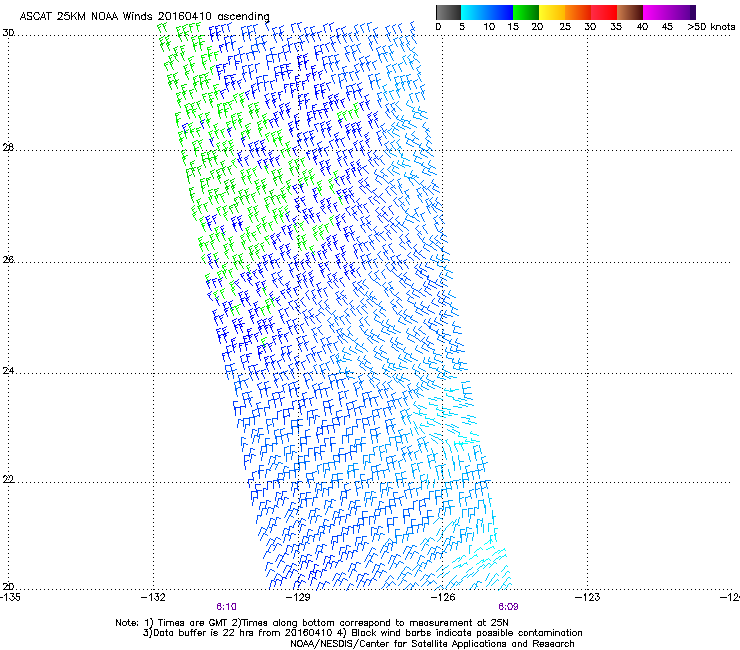
Task: Click latitude label '28'
Action: pyautogui.click(x=8, y=147)
